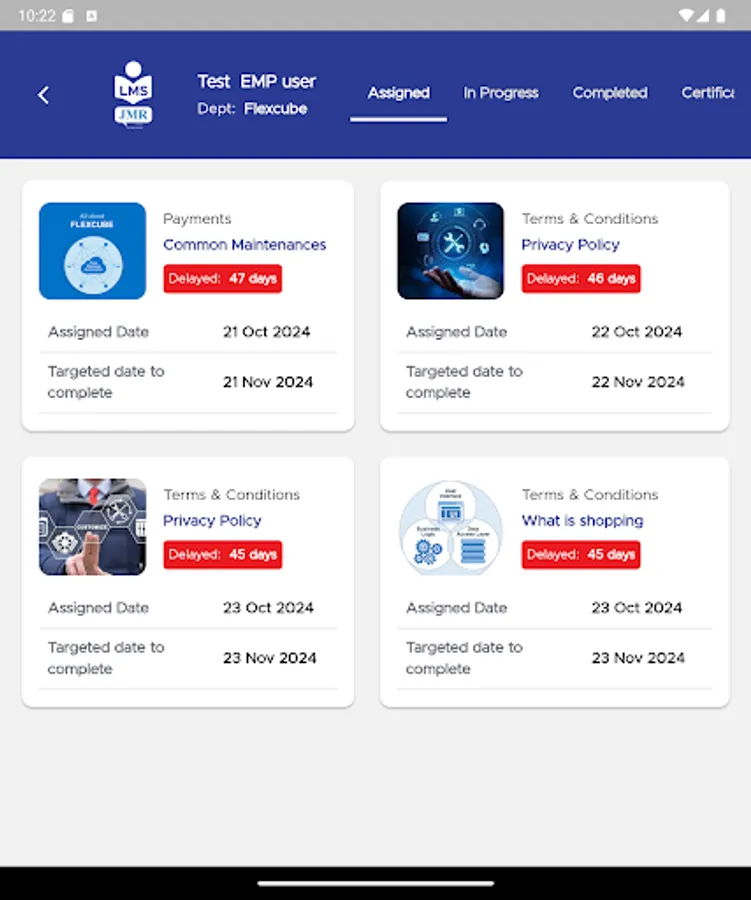Tap Delayed 45 days badge under What is shopping
This screenshot has width=751, height=900.
tap(581, 554)
